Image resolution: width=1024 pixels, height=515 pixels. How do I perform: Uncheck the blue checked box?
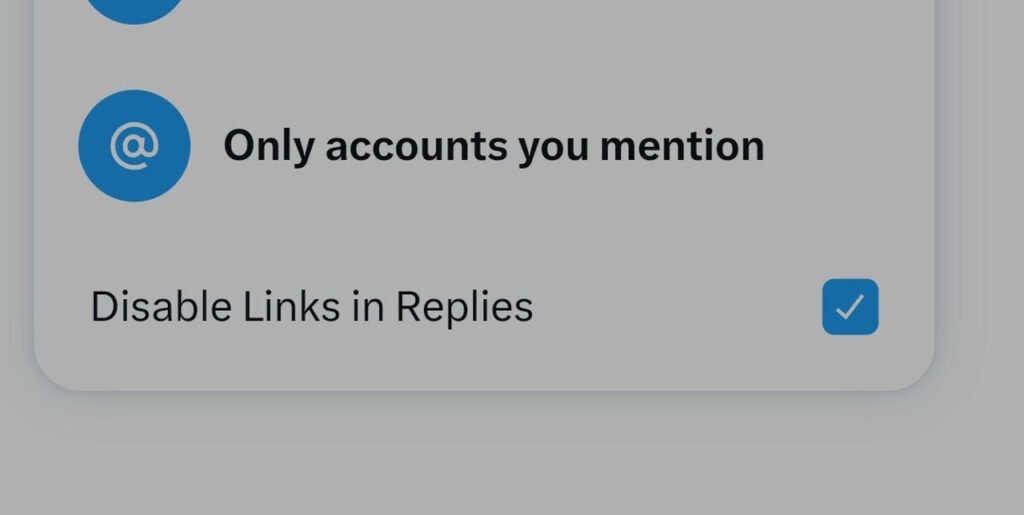point(850,307)
